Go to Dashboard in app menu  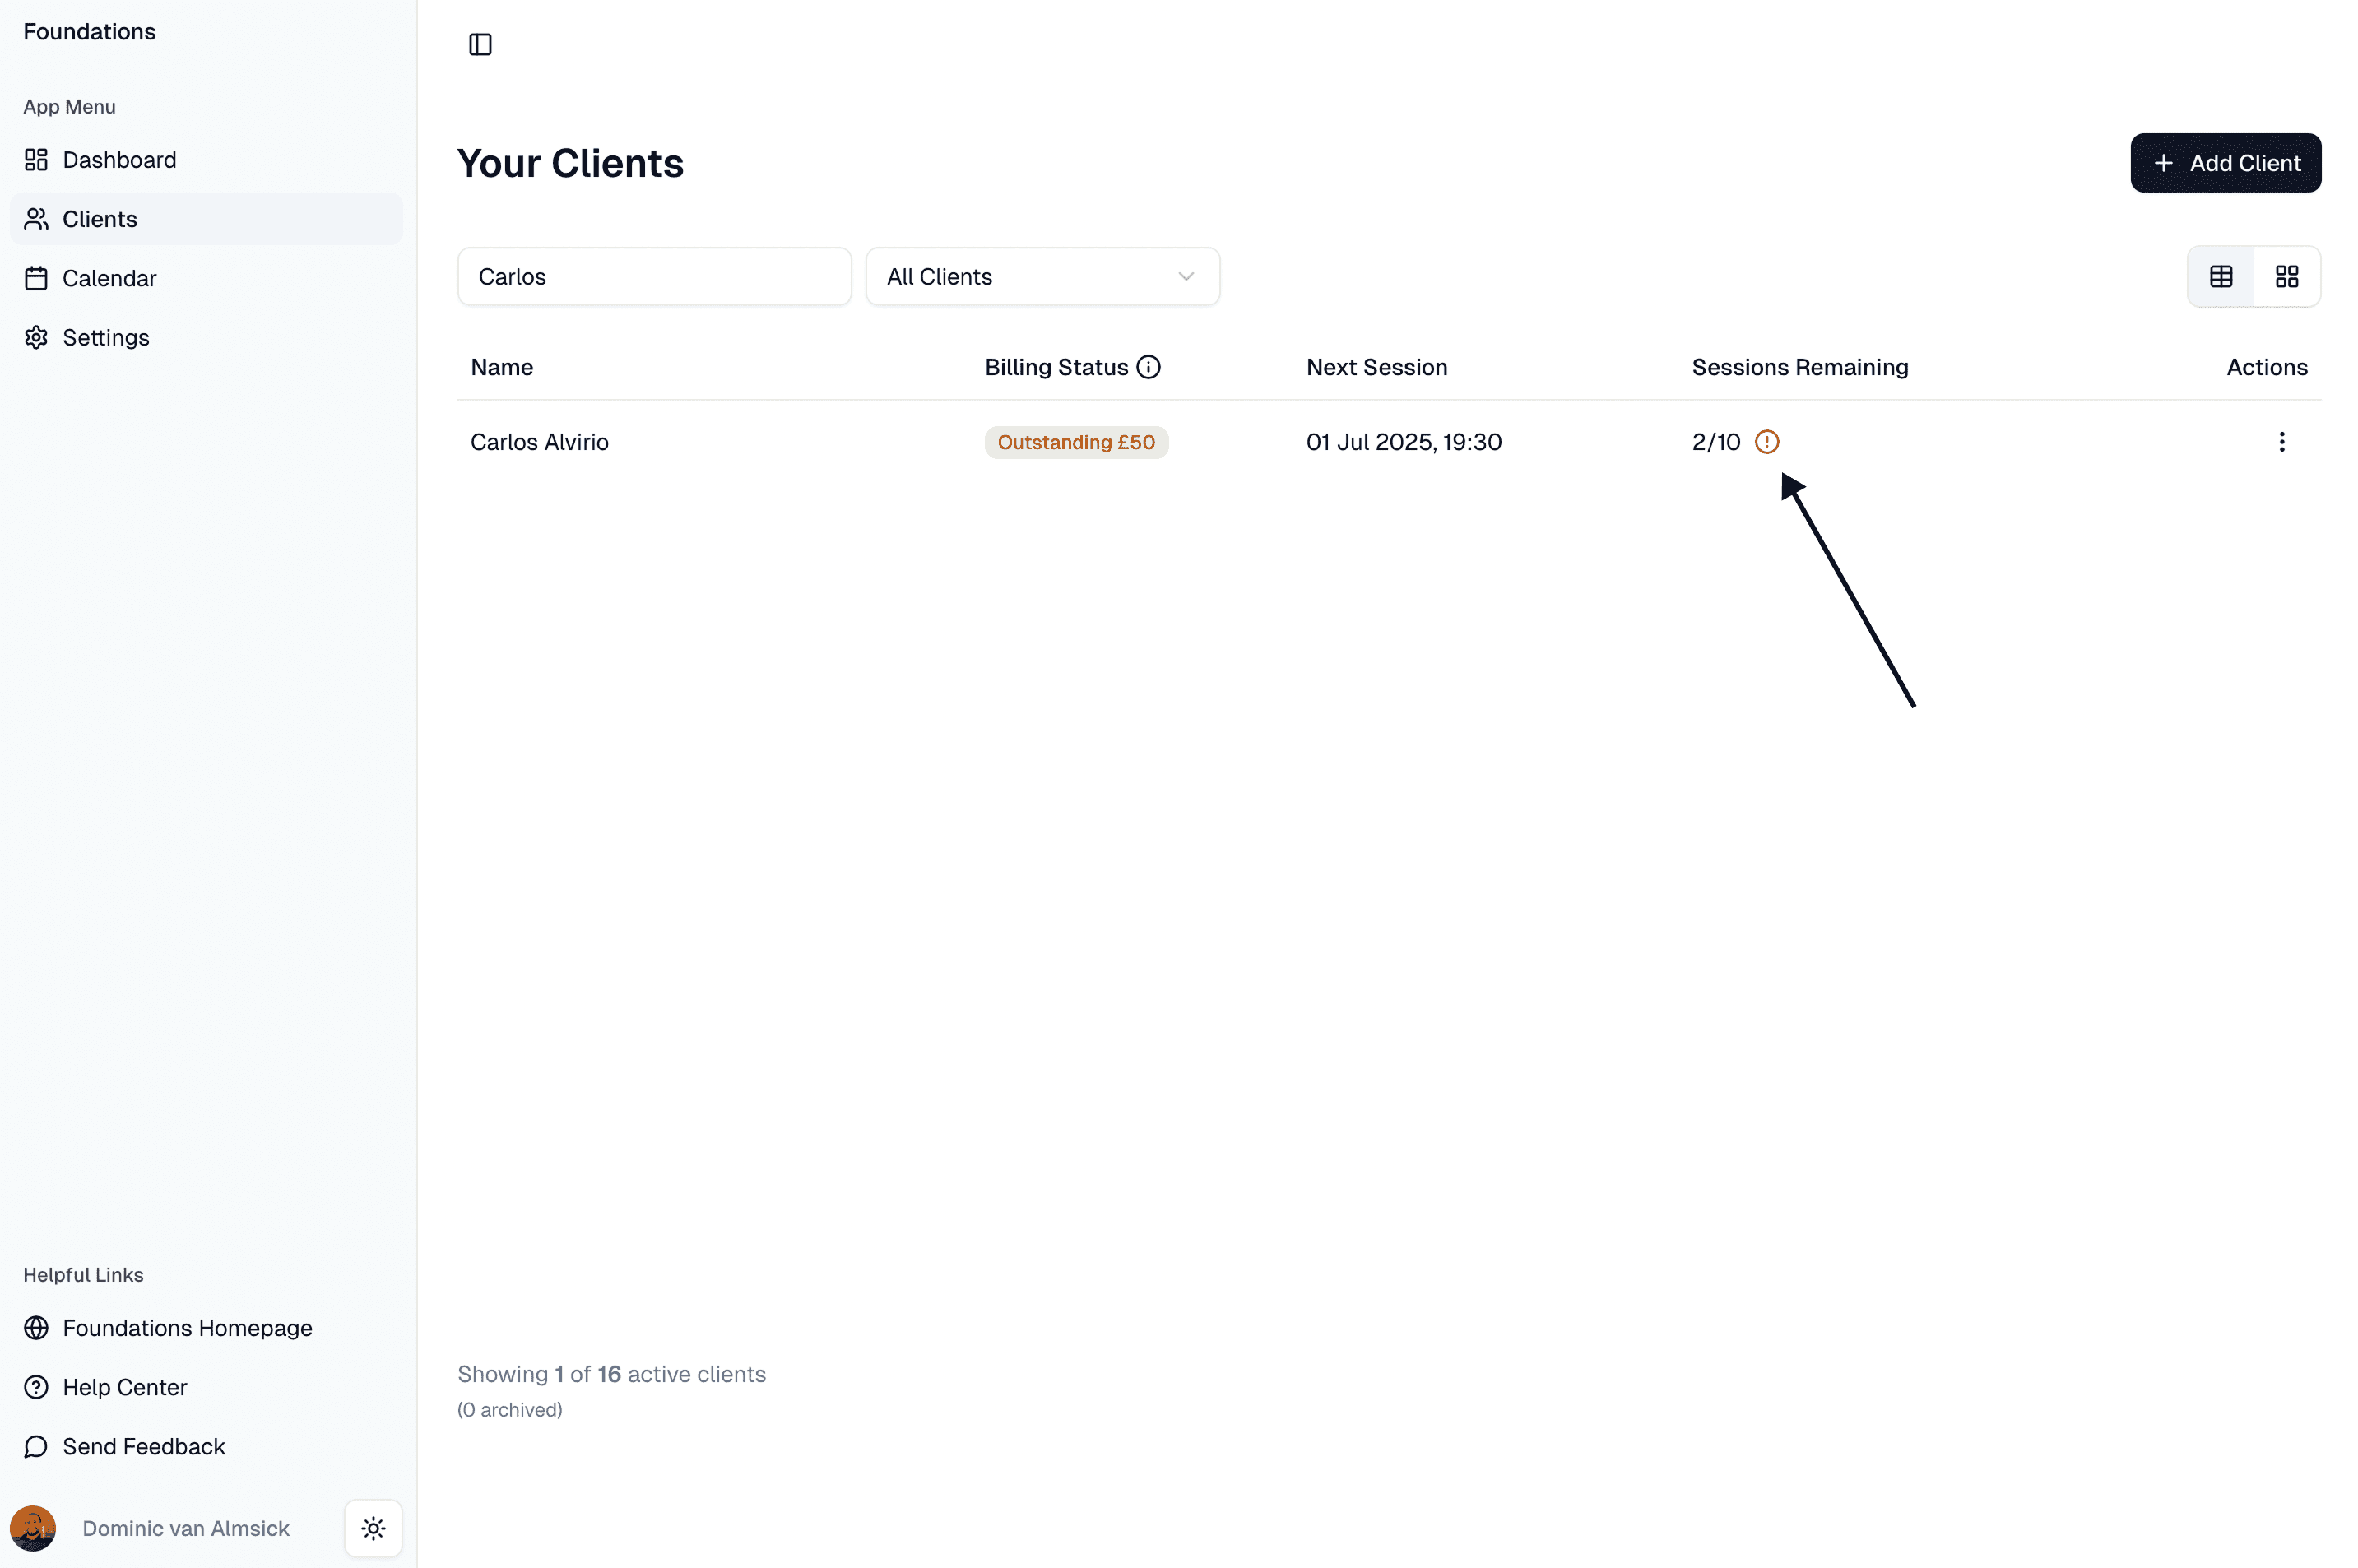point(119,160)
